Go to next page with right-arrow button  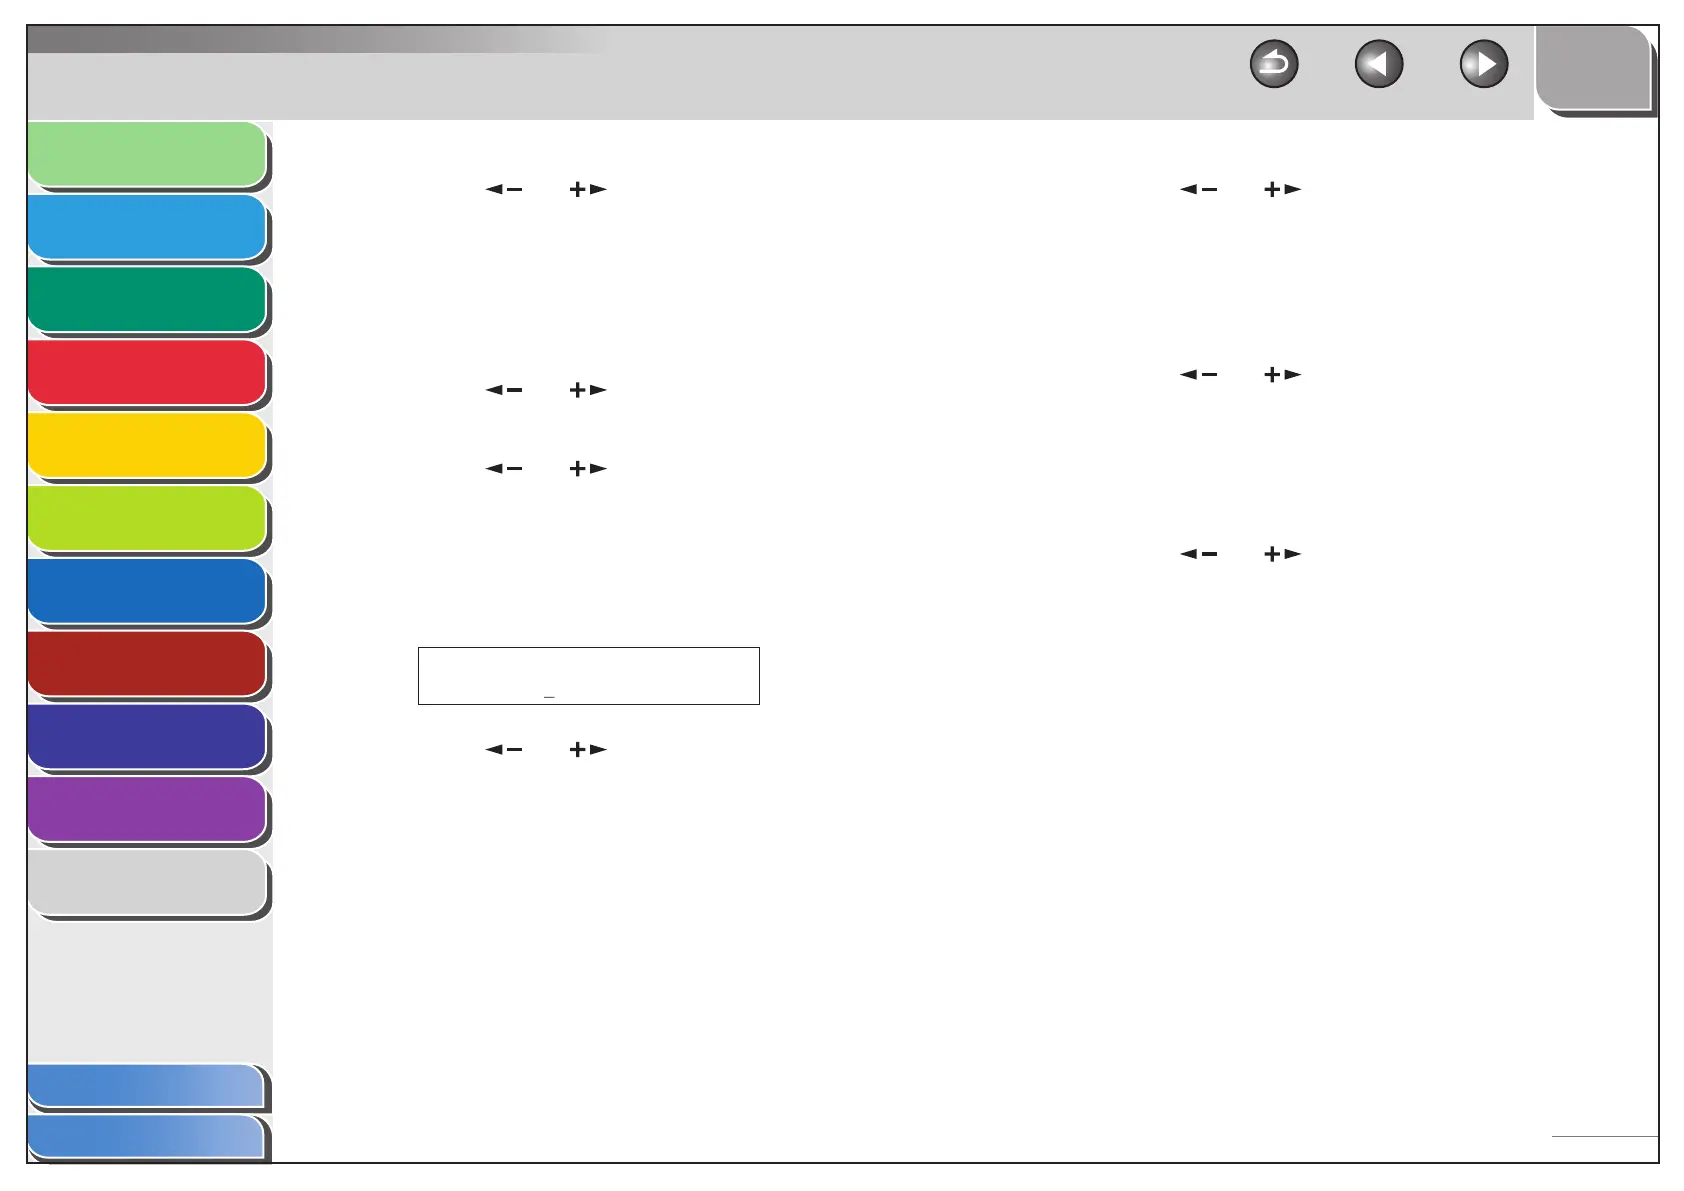(x=1484, y=65)
